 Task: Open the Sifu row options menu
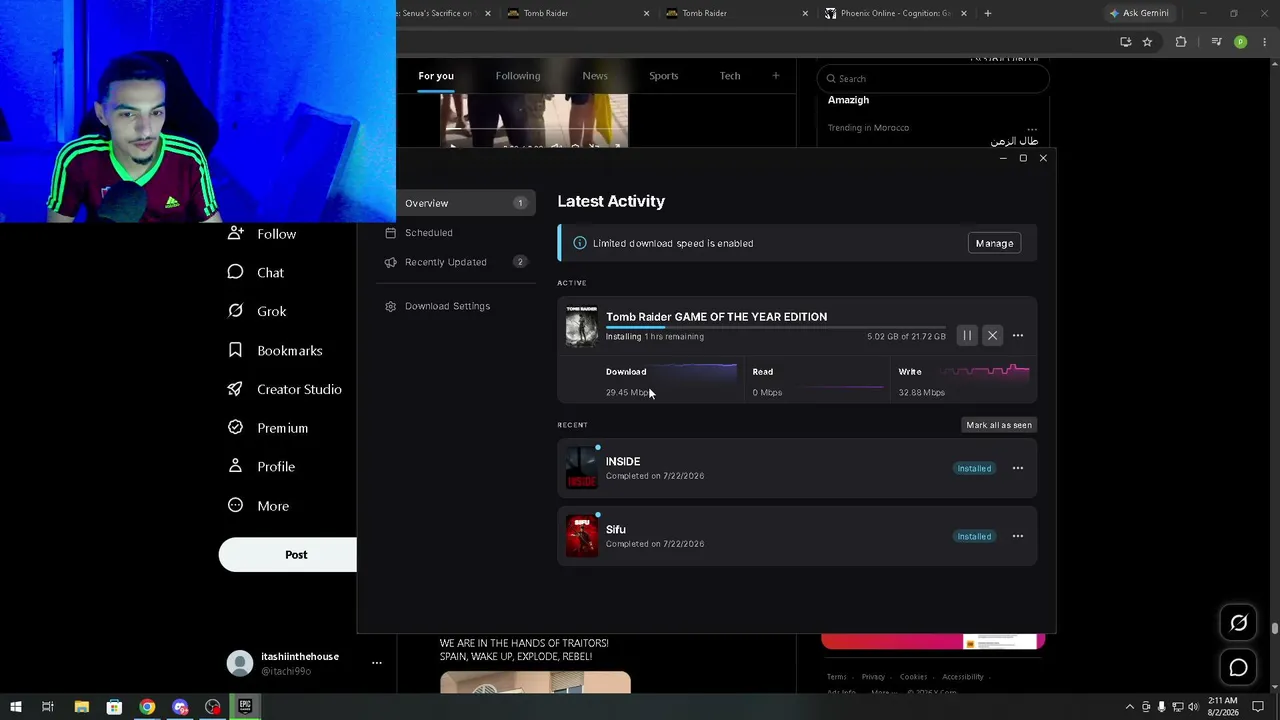point(1018,536)
